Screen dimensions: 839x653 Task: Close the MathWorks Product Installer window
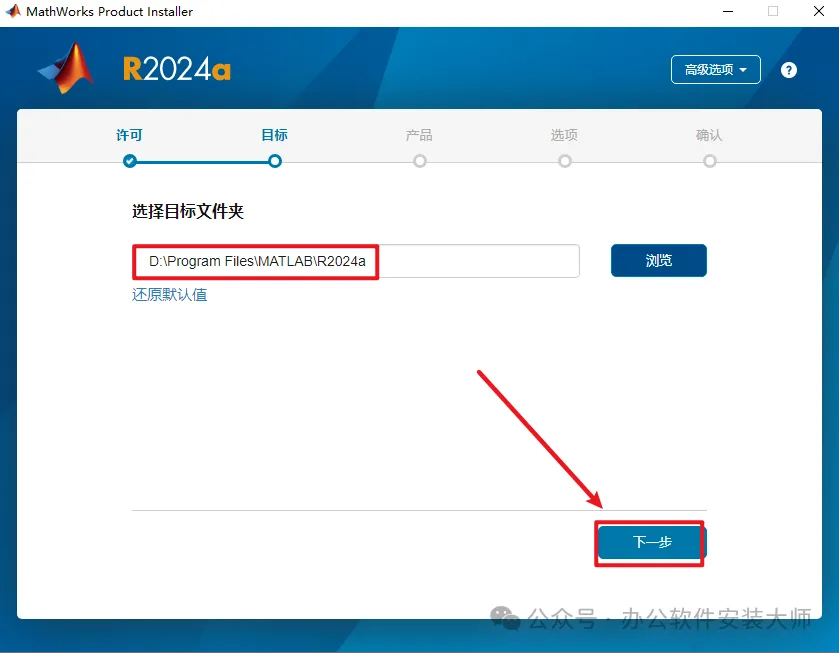819,11
